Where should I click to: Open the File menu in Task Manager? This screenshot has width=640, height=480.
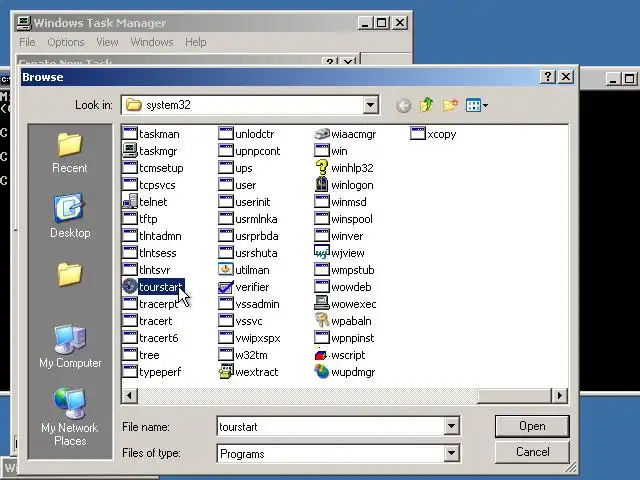27,42
